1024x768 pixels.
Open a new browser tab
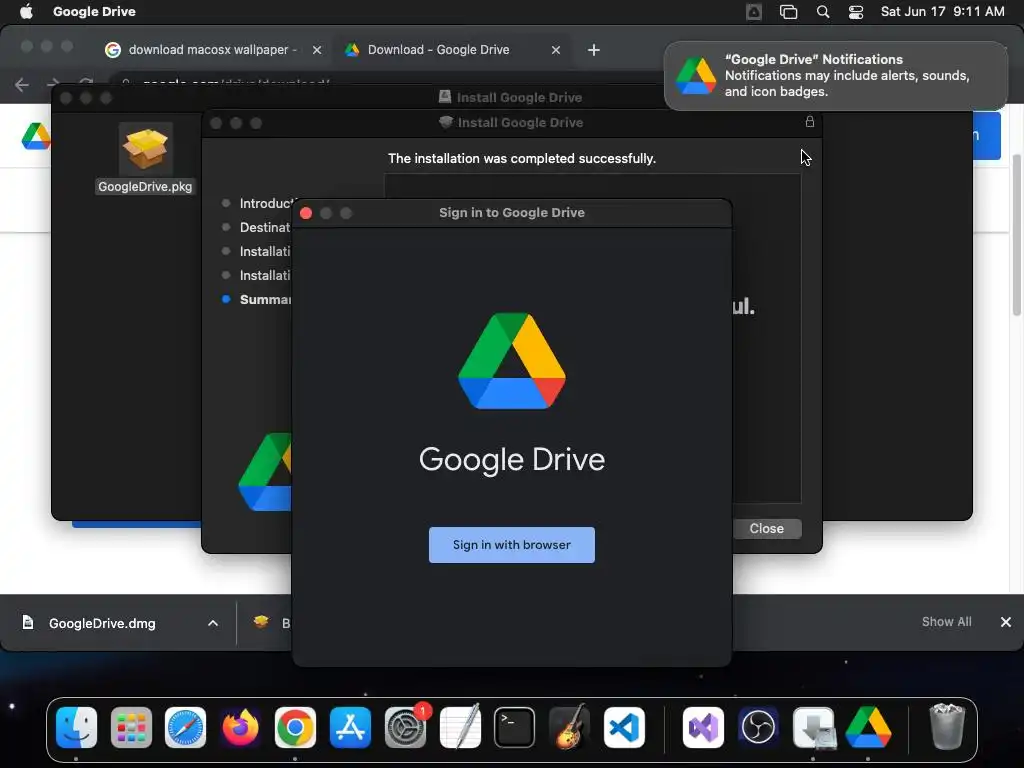tap(593, 50)
